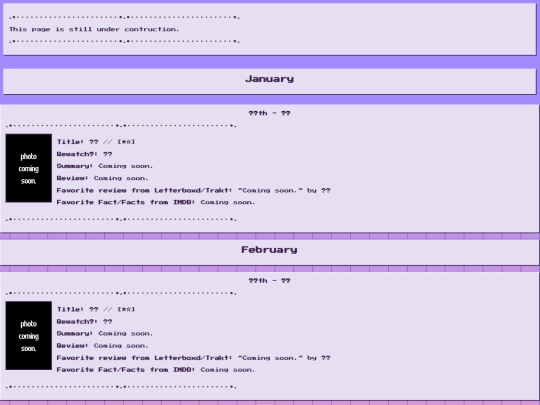This screenshot has width=540, height=405.
Task: Click February's ??th date header
Action: coord(269,281)
